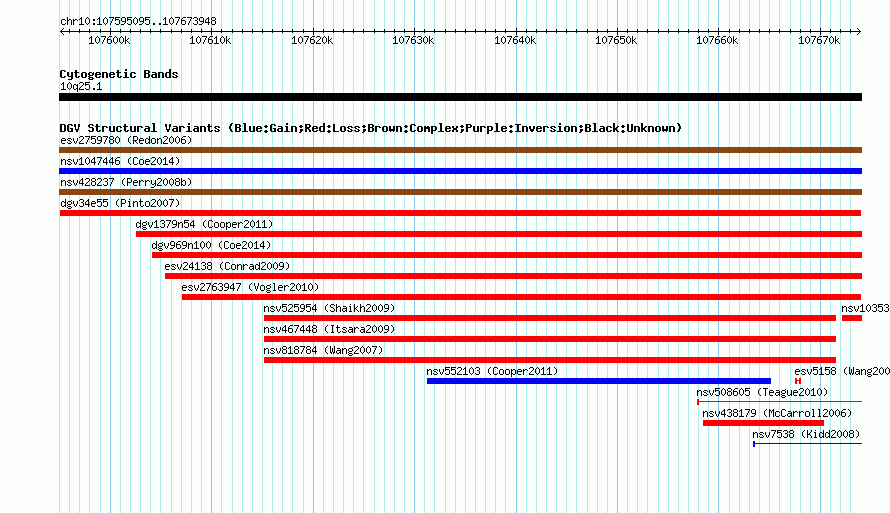Click the Cytogenetic Bands track title

(x=119, y=74)
